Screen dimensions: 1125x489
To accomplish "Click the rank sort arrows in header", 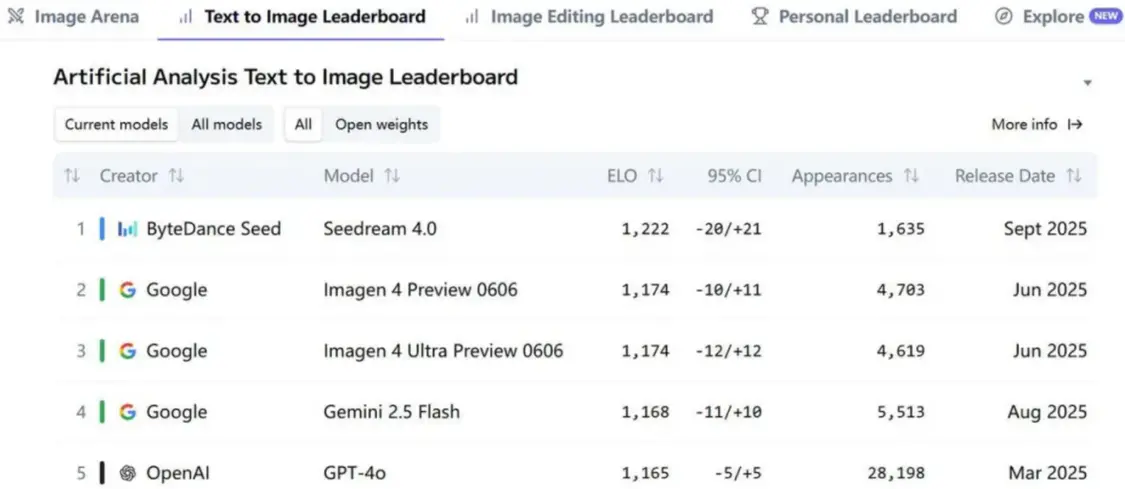I will coord(71,176).
